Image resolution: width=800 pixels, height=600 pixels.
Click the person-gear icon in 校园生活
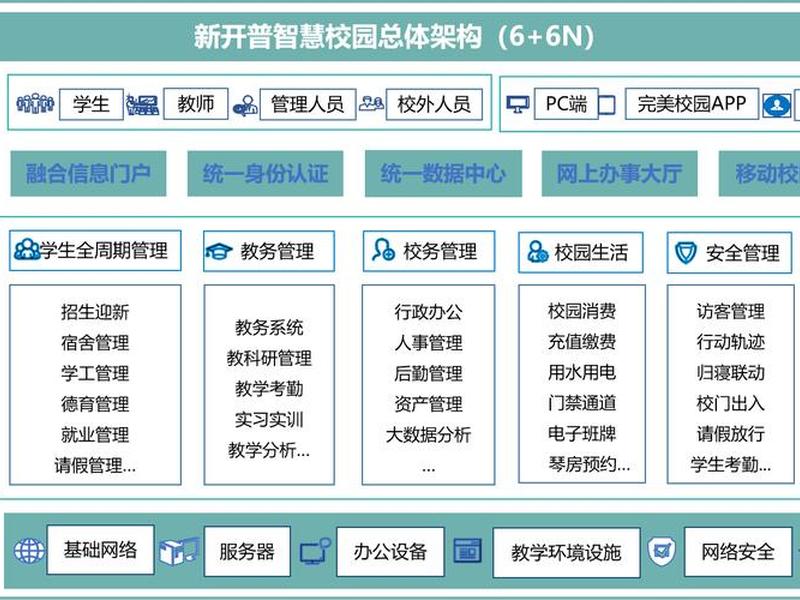[537, 252]
